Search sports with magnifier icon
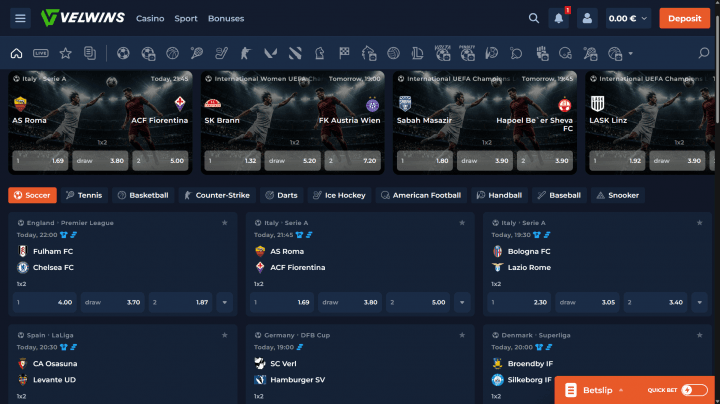This screenshot has width=720, height=404. pos(703,53)
